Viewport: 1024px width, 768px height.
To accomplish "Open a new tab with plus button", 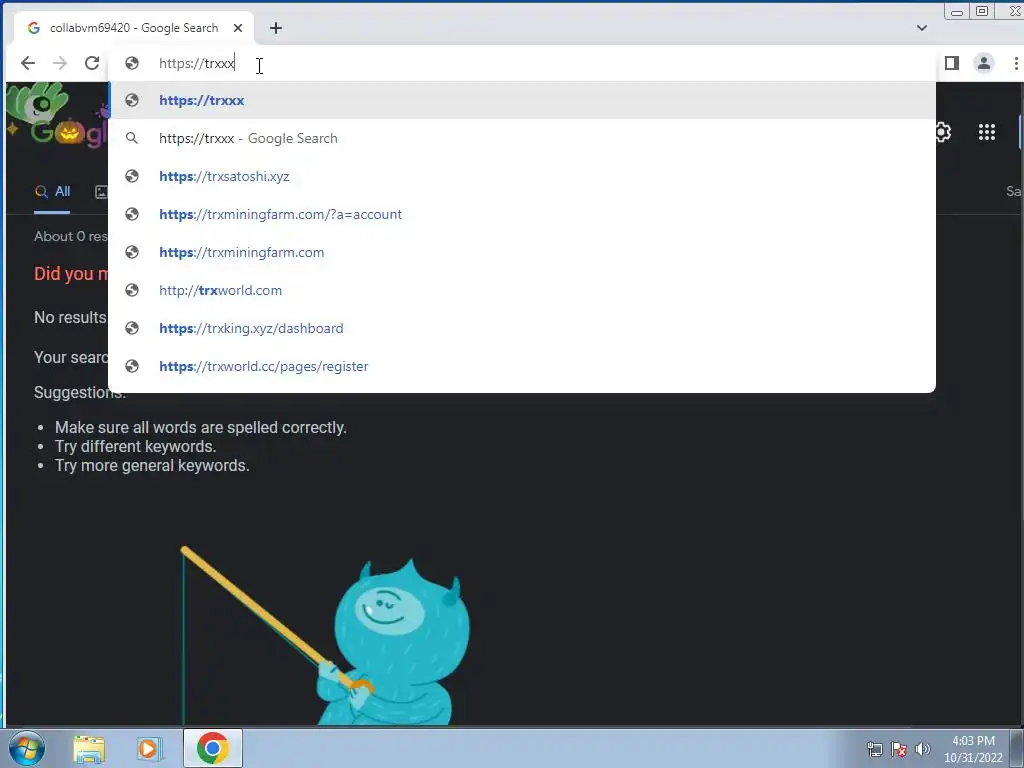I will pyautogui.click(x=276, y=28).
